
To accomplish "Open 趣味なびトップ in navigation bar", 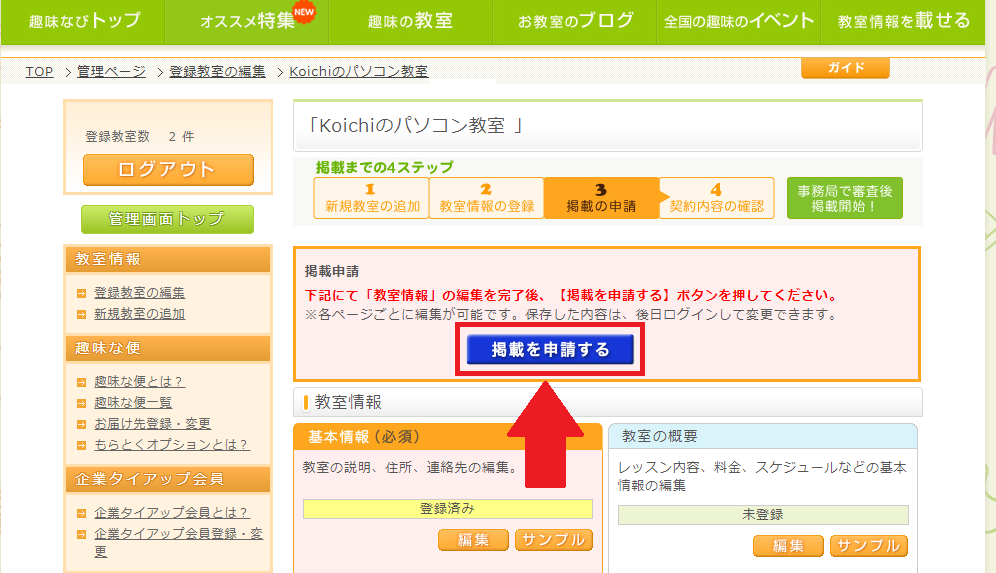I will (84, 21).
